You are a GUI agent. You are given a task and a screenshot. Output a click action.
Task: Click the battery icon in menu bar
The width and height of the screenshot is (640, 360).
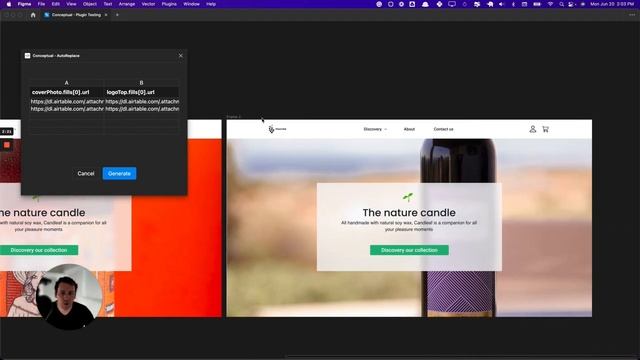pos(537,4)
